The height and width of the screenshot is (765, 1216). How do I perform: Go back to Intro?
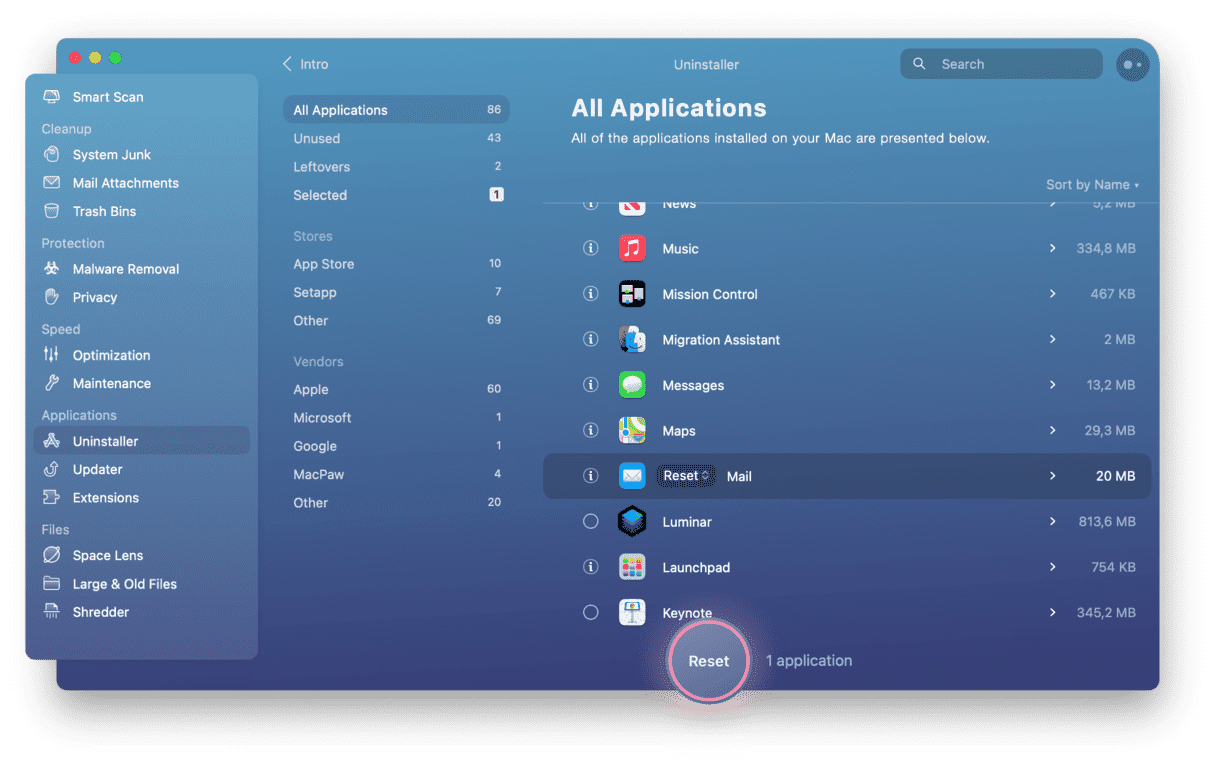305,64
